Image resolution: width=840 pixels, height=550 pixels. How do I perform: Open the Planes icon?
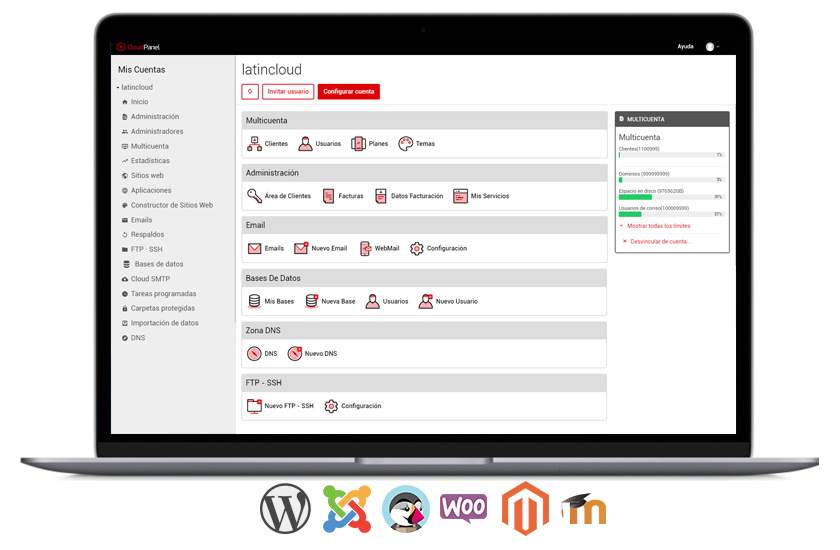[358, 144]
